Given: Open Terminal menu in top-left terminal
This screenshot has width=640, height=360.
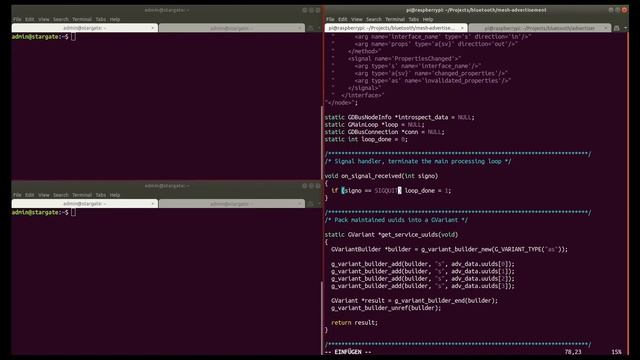Looking at the screenshot, I should click(x=82, y=19).
